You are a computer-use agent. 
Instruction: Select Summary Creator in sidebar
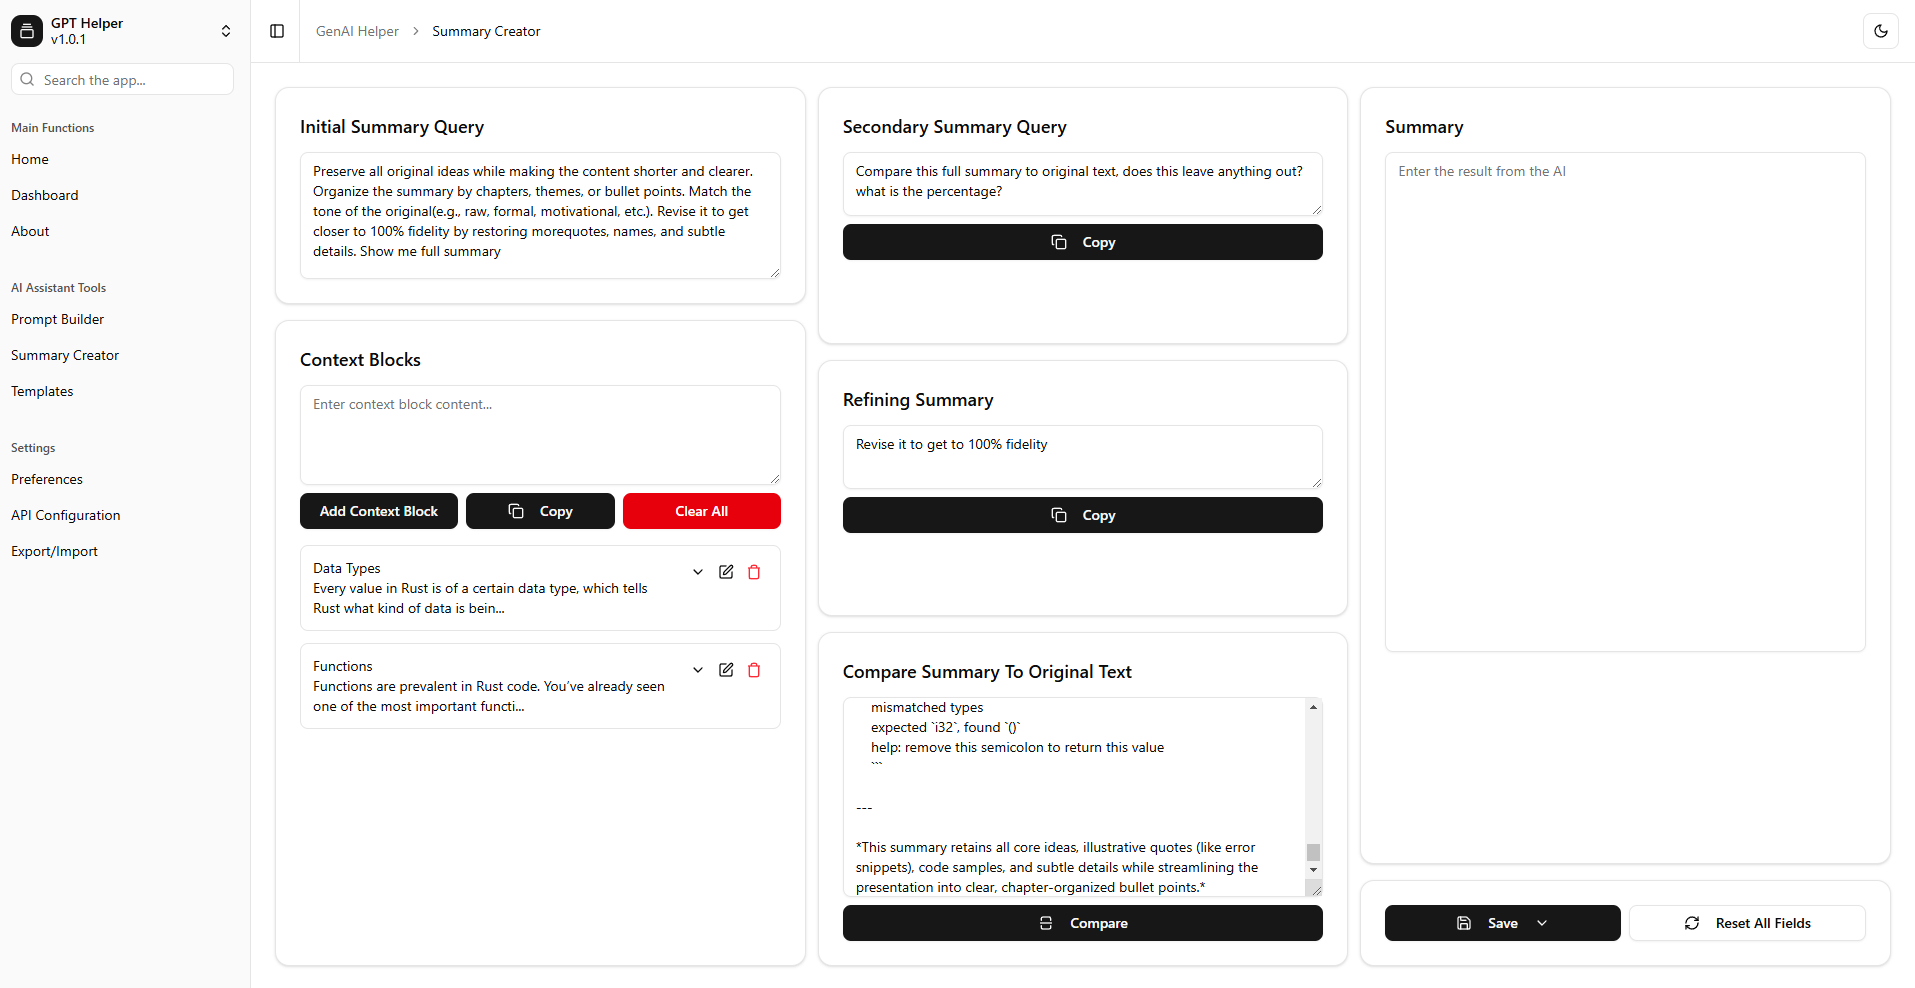click(65, 355)
